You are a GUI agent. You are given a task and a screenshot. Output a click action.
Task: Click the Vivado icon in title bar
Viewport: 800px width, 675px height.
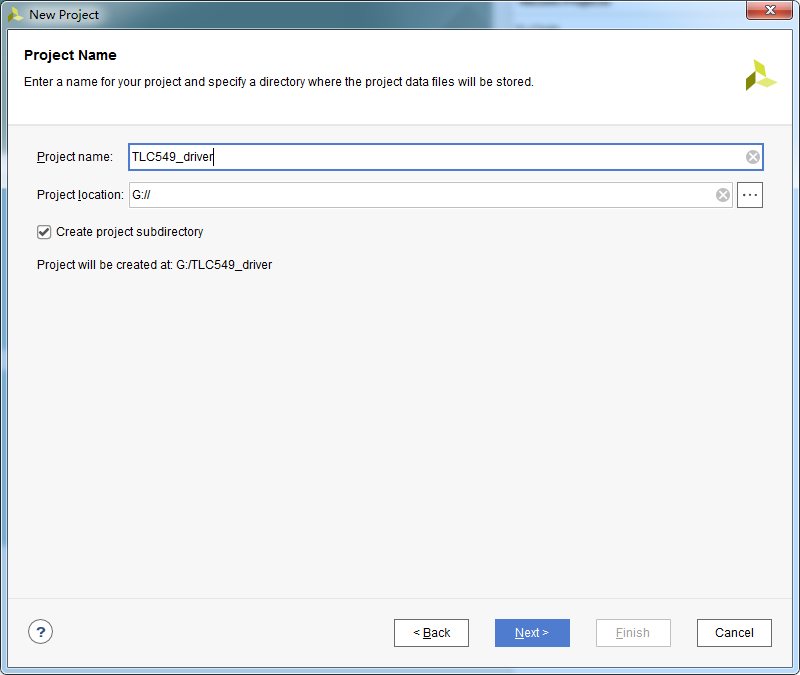click(x=15, y=15)
